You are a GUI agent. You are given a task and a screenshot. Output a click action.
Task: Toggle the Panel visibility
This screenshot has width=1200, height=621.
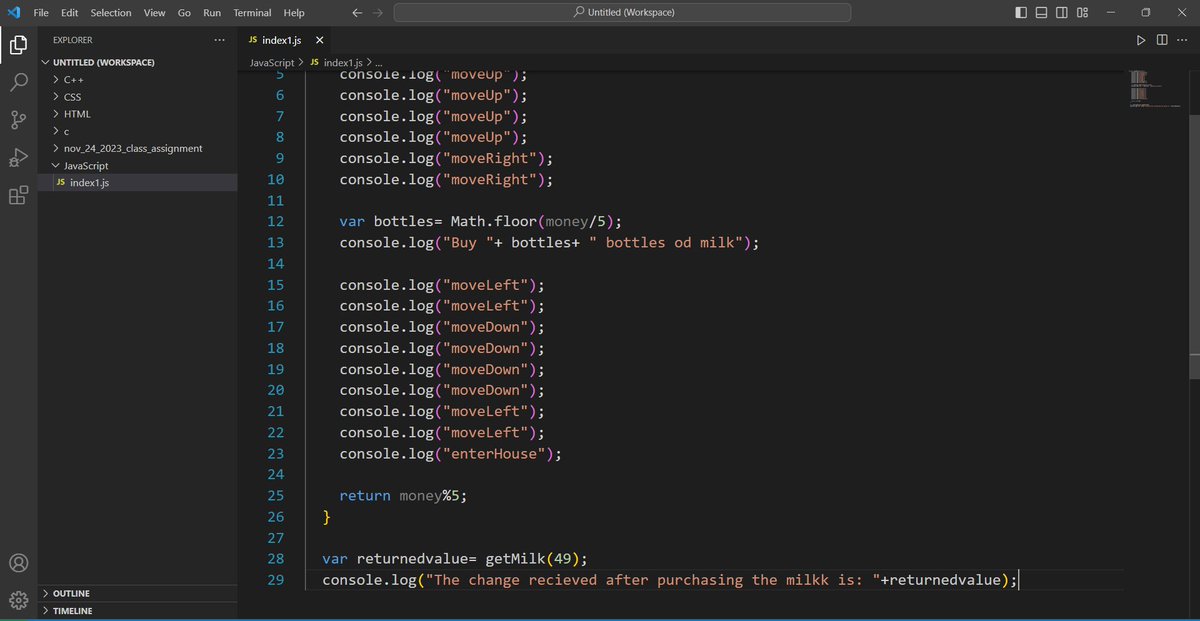point(1040,11)
